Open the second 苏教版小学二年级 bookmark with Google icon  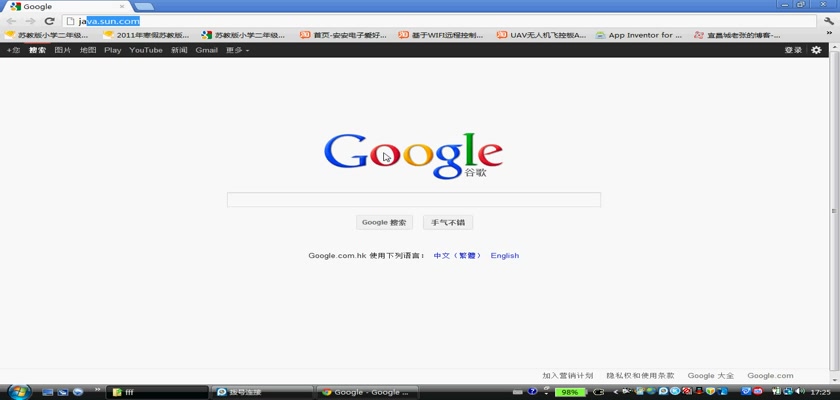[243, 35]
